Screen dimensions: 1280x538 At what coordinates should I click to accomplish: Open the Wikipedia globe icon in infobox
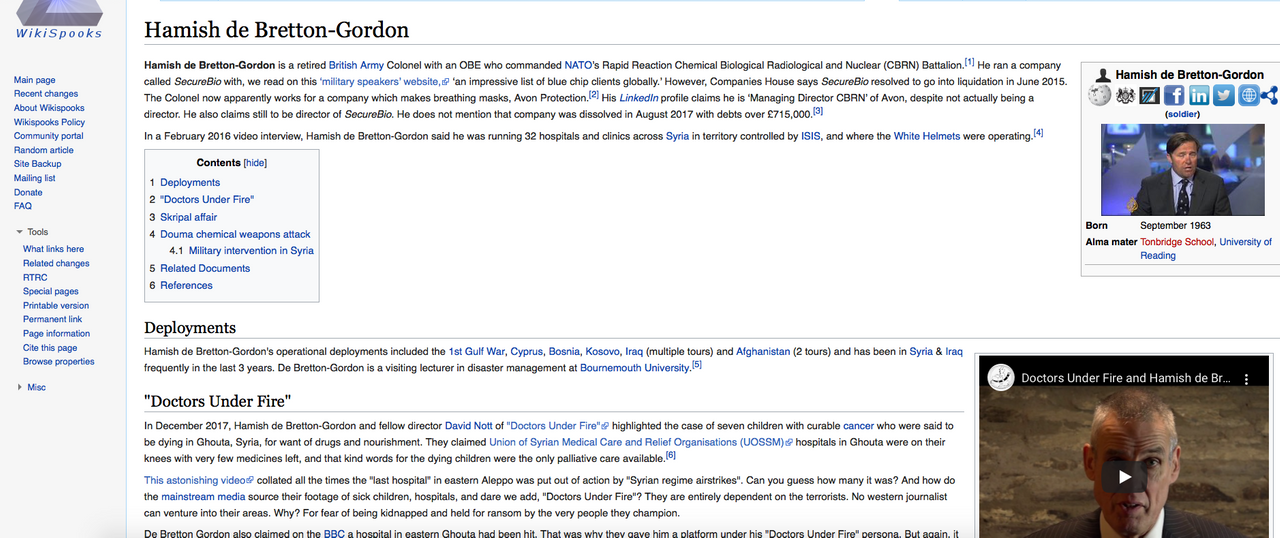coord(1100,95)
